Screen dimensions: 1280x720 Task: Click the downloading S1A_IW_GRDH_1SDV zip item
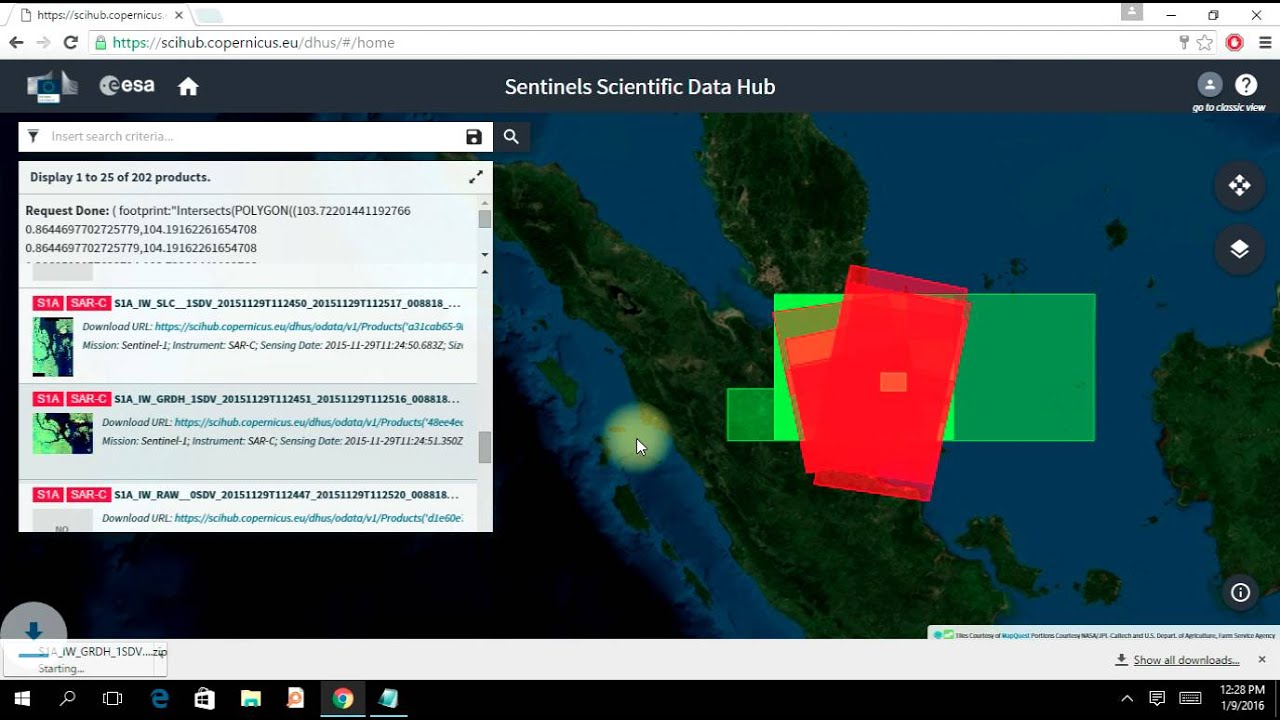(83, 660)
